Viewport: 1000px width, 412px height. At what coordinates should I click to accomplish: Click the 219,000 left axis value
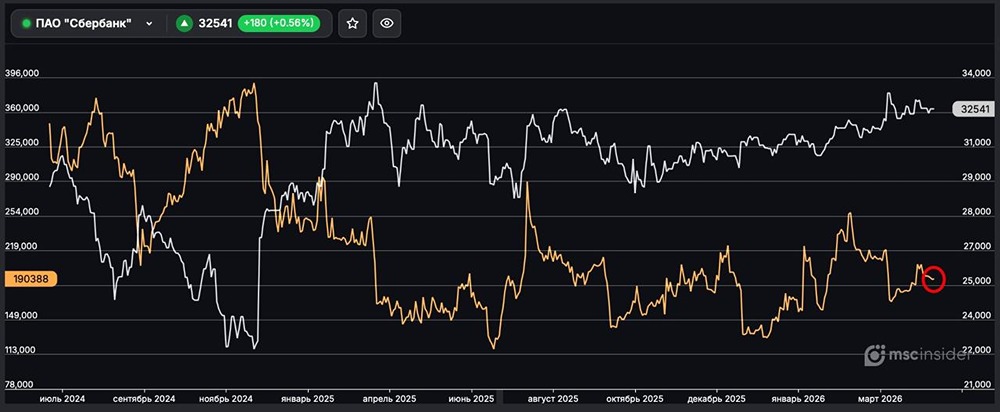[22, 246]
